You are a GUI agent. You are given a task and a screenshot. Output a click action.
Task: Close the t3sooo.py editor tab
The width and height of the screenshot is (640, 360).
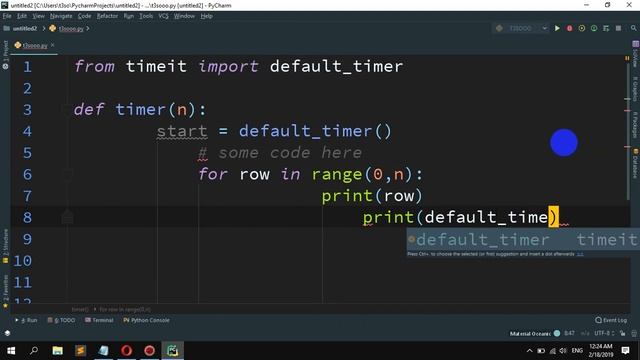53,45
